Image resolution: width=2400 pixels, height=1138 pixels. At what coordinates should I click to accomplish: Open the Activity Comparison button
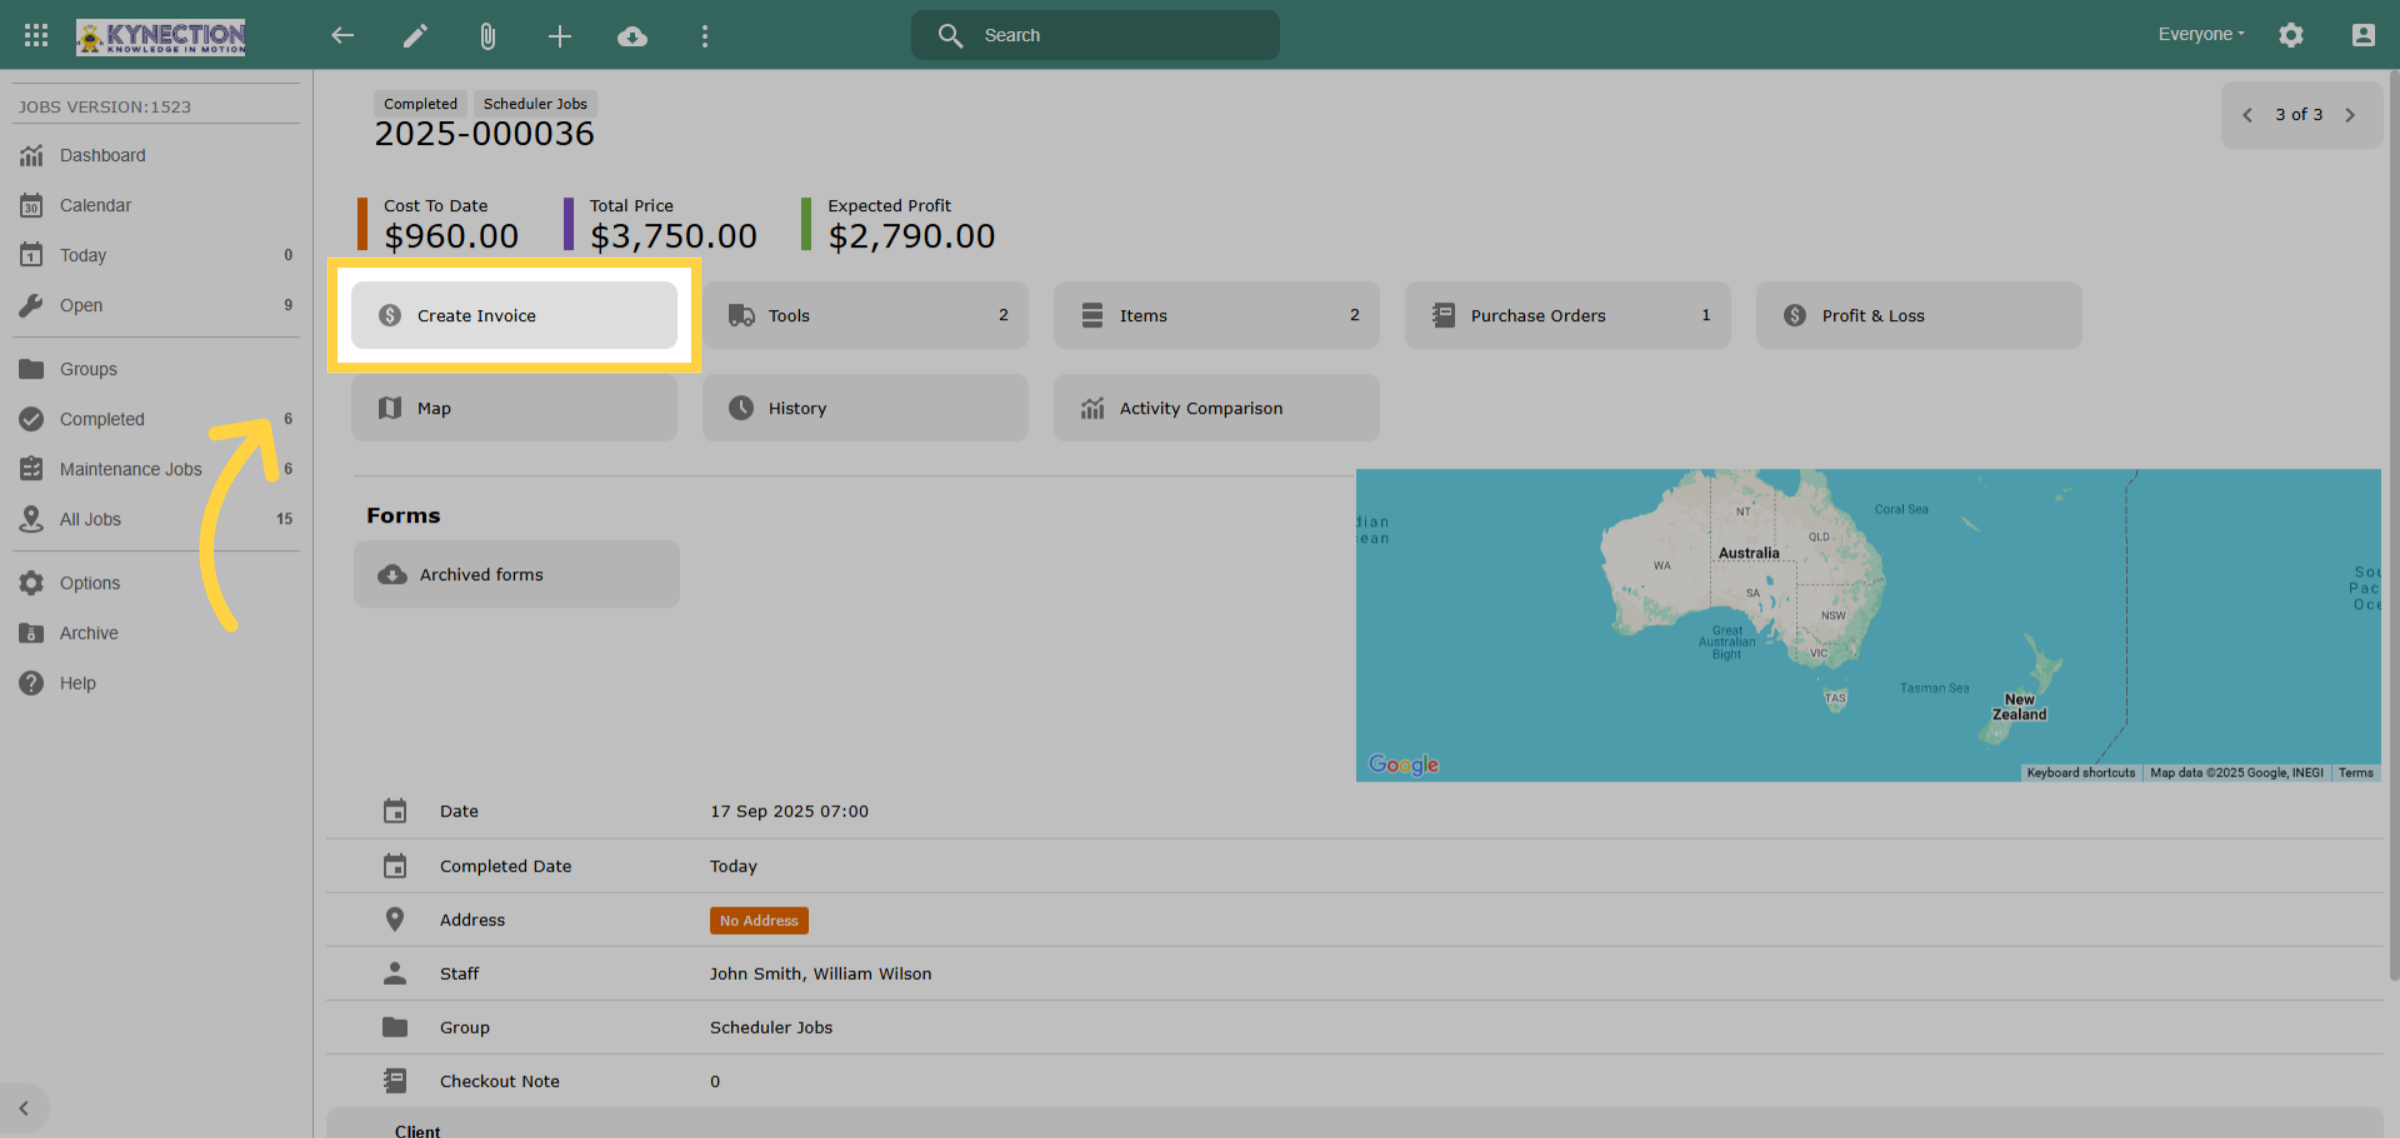tap(1216, 408)
